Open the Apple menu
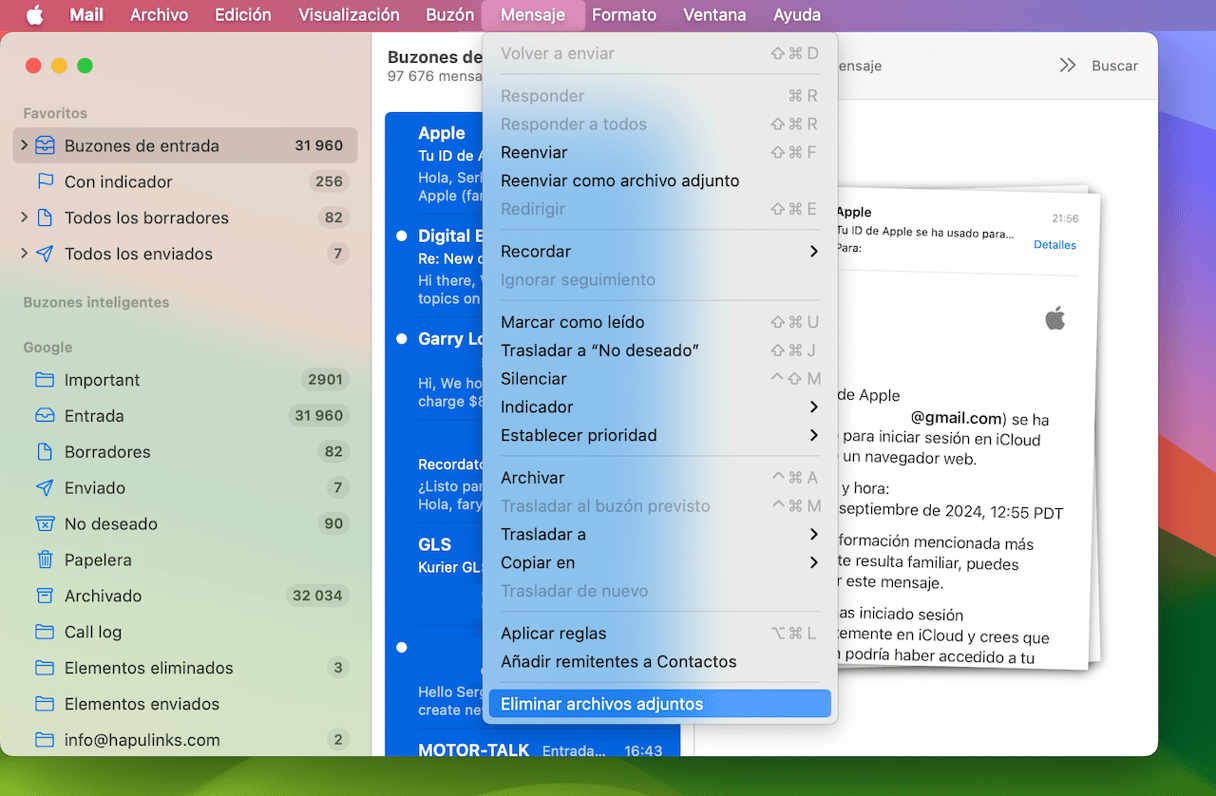 (34, 15)
